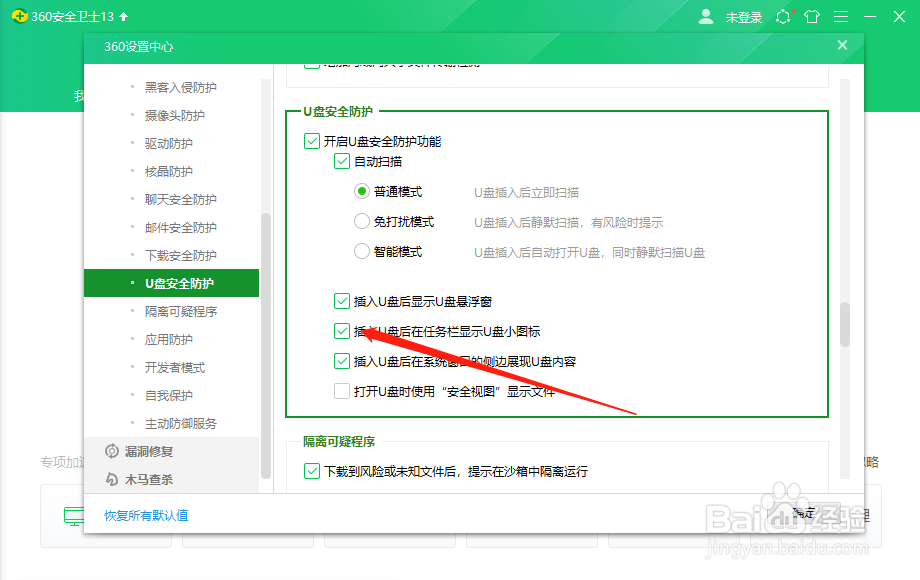
Task: Select 主动防御服务 in sidebar
Action: click(181, 423)
